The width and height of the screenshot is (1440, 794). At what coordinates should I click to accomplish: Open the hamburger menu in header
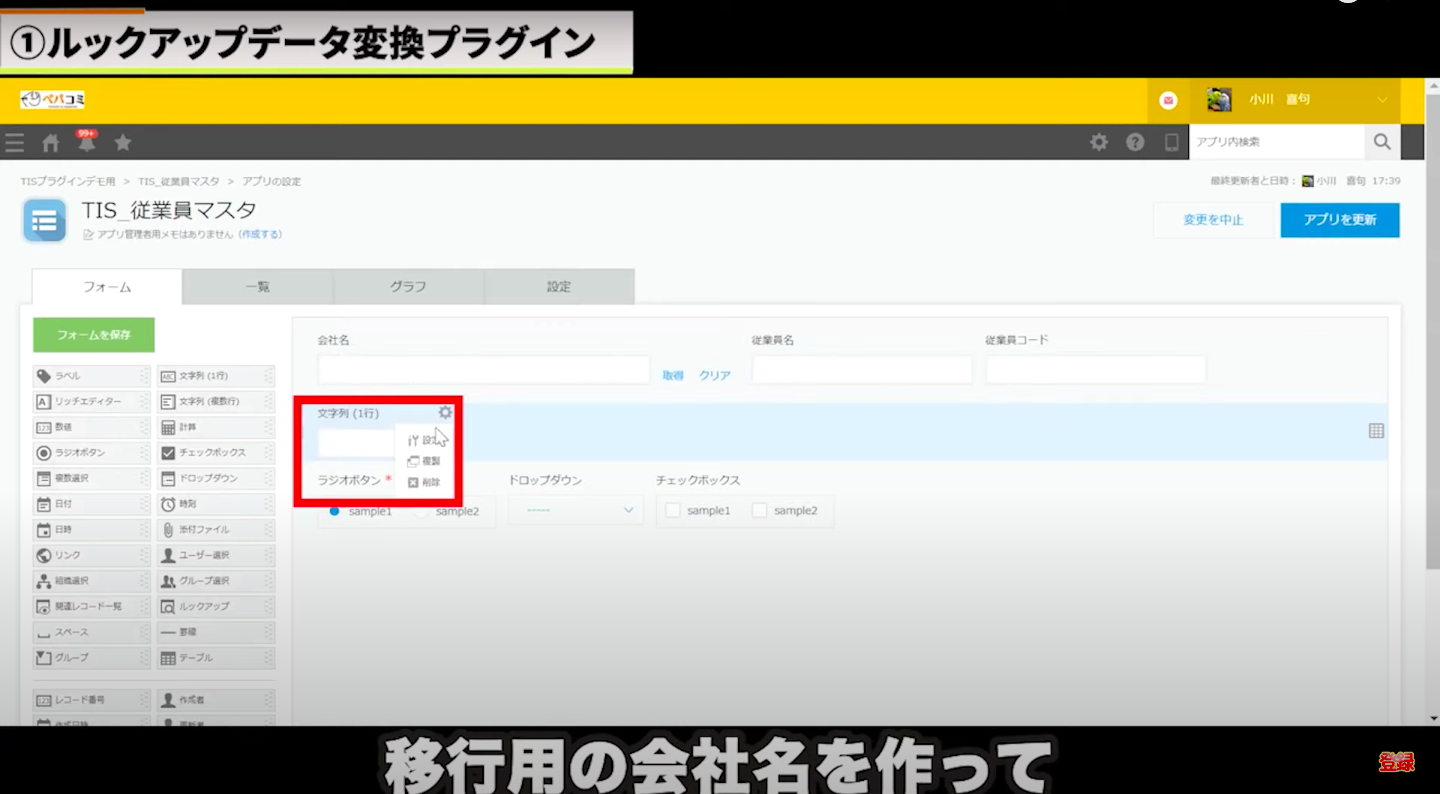15,143
